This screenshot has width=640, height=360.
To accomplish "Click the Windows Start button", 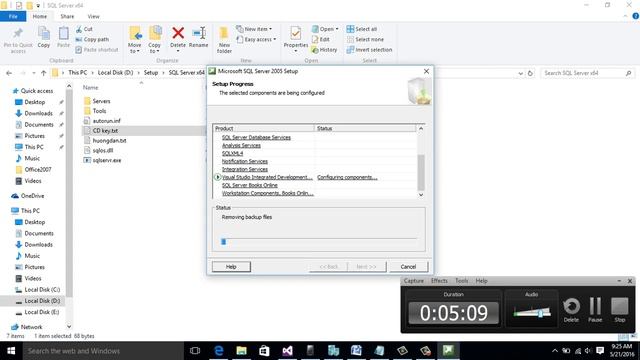I will (x=11, y=351).
